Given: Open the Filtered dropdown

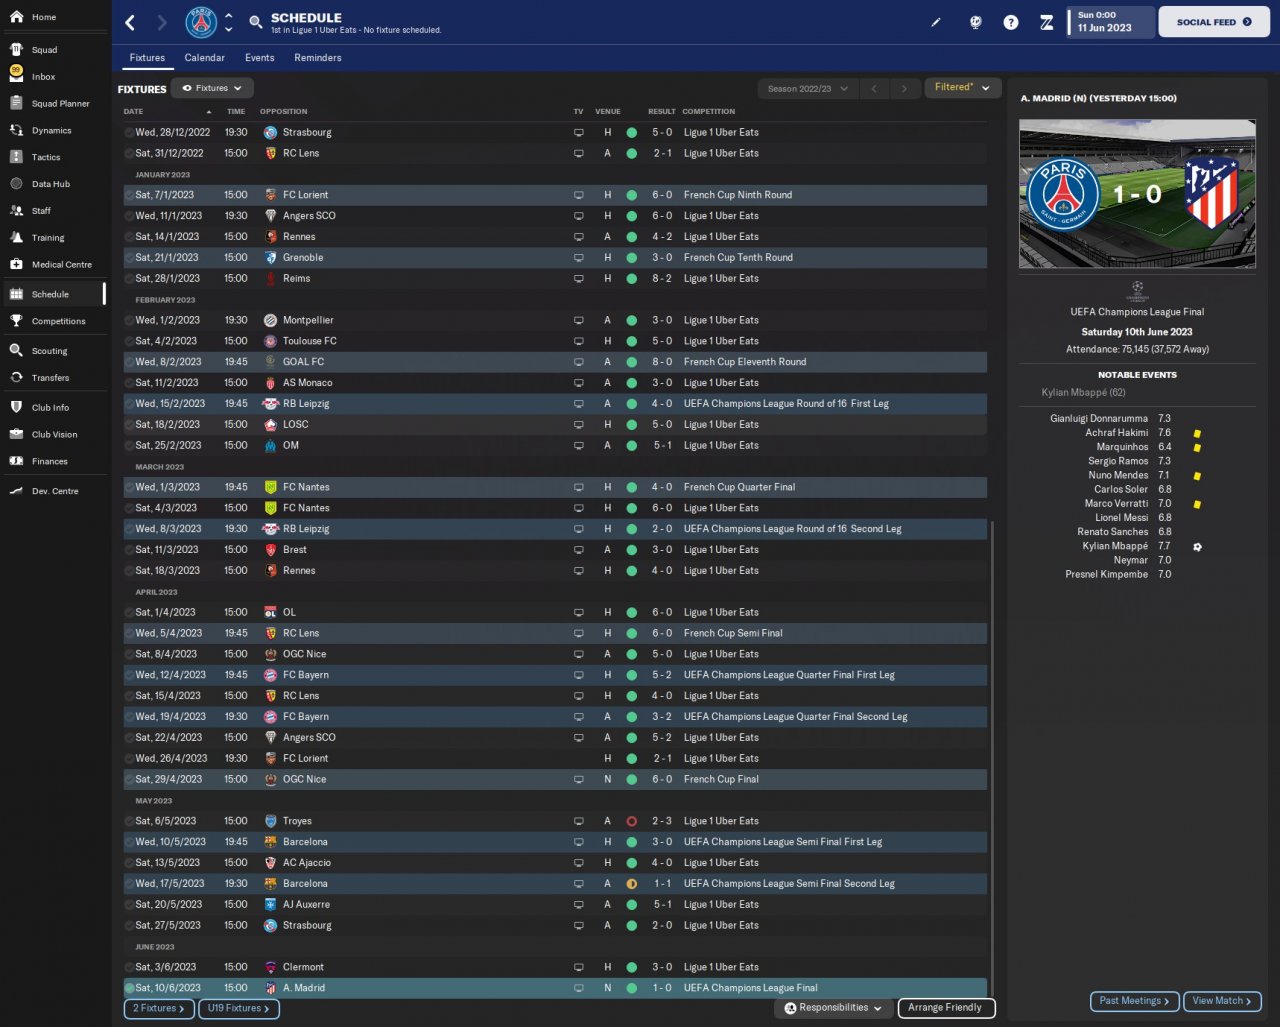Looking at the screenshot, I should pyautogui.click(x=962, y=88).
